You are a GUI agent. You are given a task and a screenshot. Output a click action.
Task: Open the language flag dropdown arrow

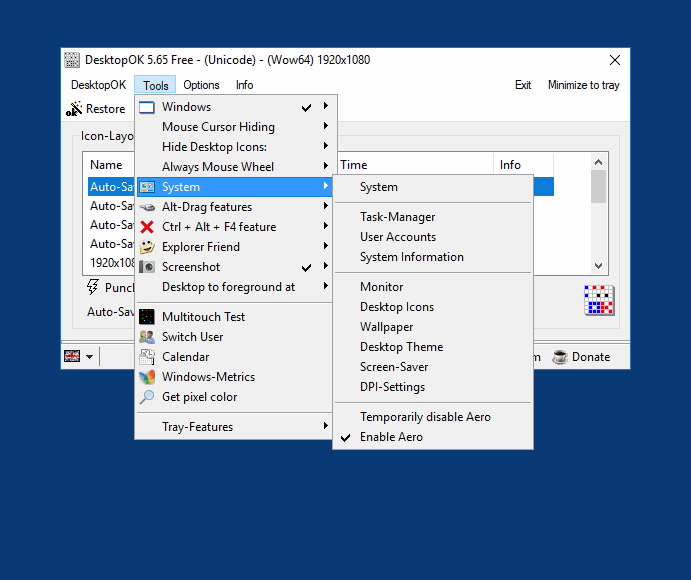coord(90,357)
